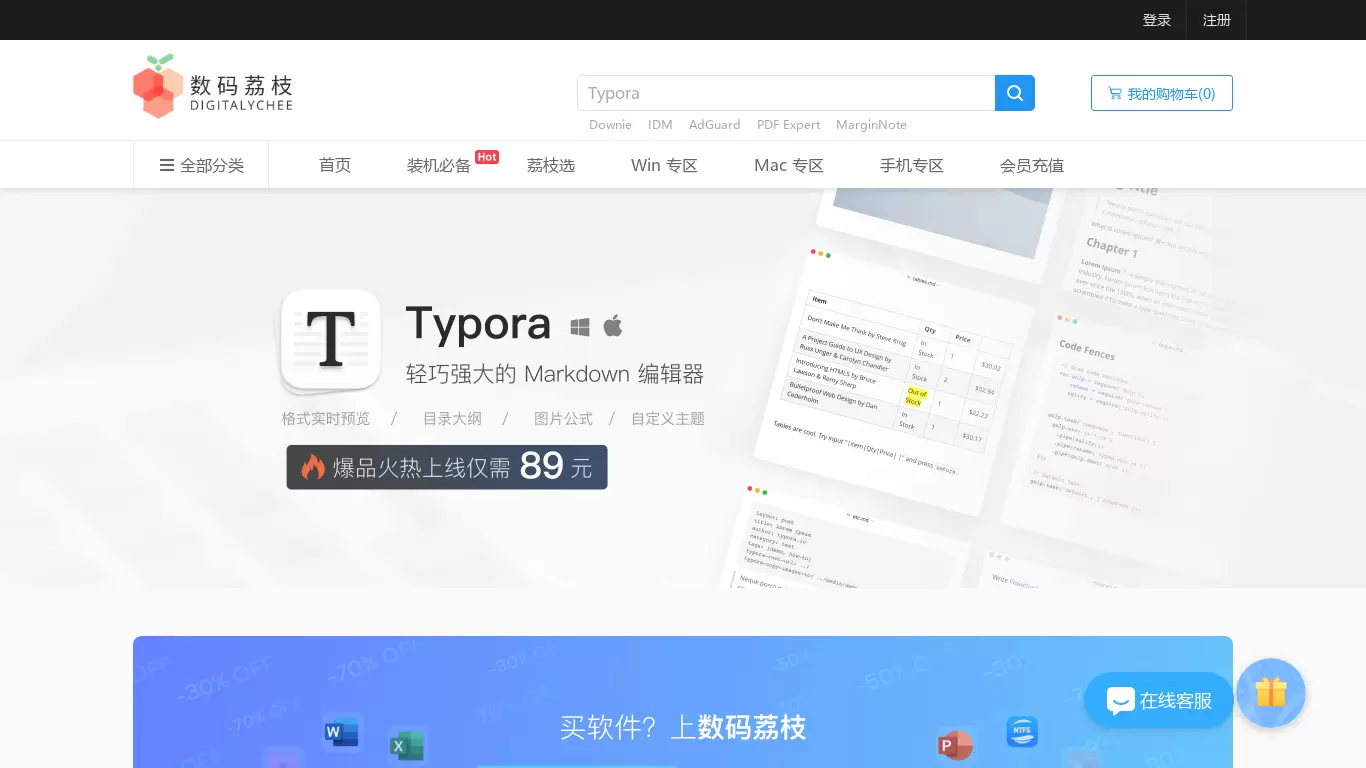Click the Typora banner title text
Image resolution: width=1366 pixels, height=768 pixels.
[478, 324]
